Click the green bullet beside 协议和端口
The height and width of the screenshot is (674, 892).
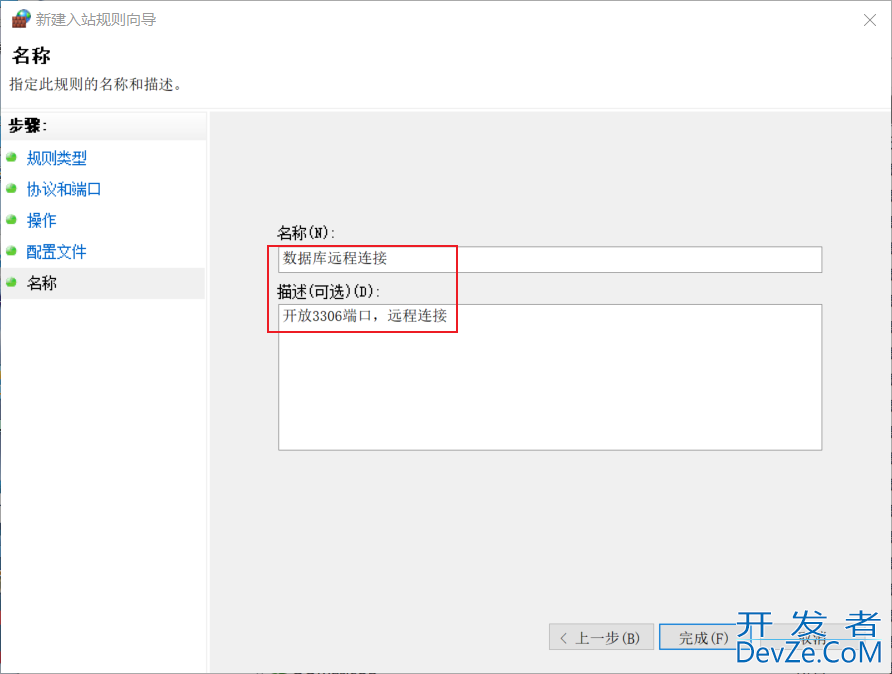coord(11,188)
